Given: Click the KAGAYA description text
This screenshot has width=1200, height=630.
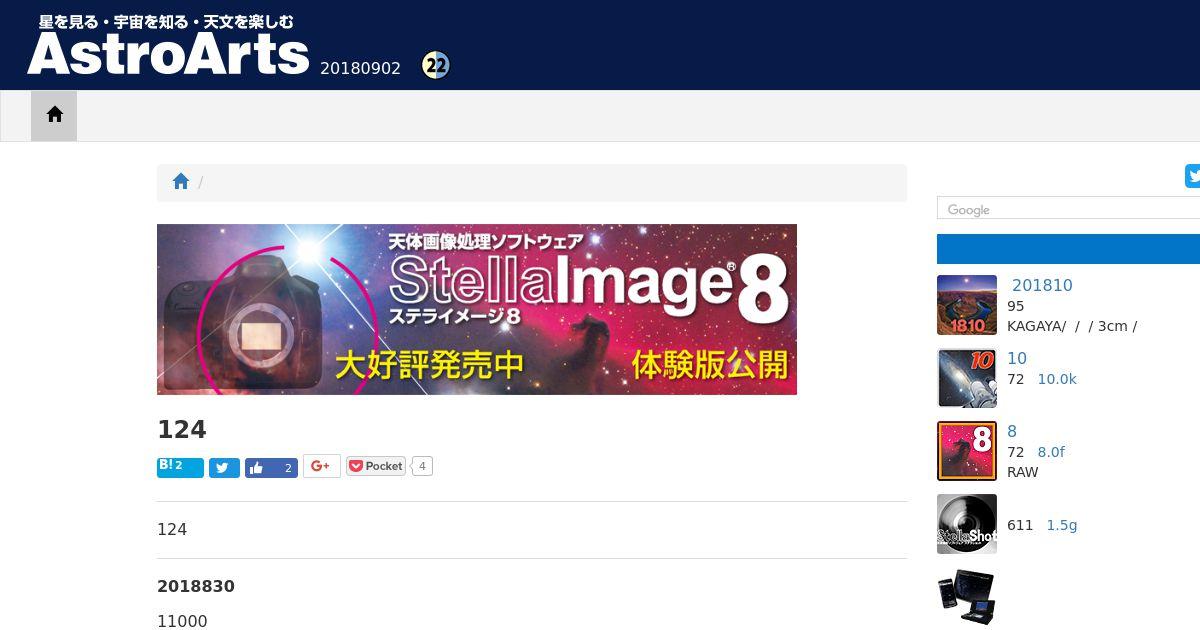Looking at the screenshot, I should [1072, 326].
